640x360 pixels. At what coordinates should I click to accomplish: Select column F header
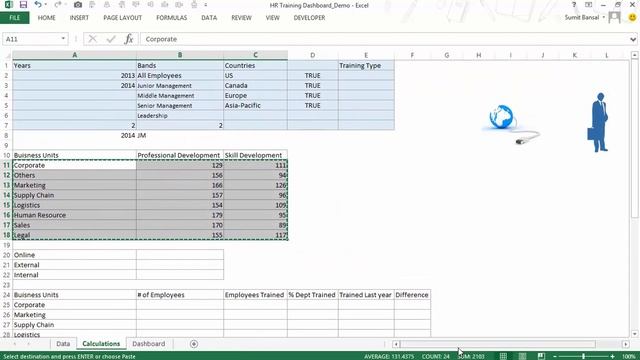click(x=412, y=55)
